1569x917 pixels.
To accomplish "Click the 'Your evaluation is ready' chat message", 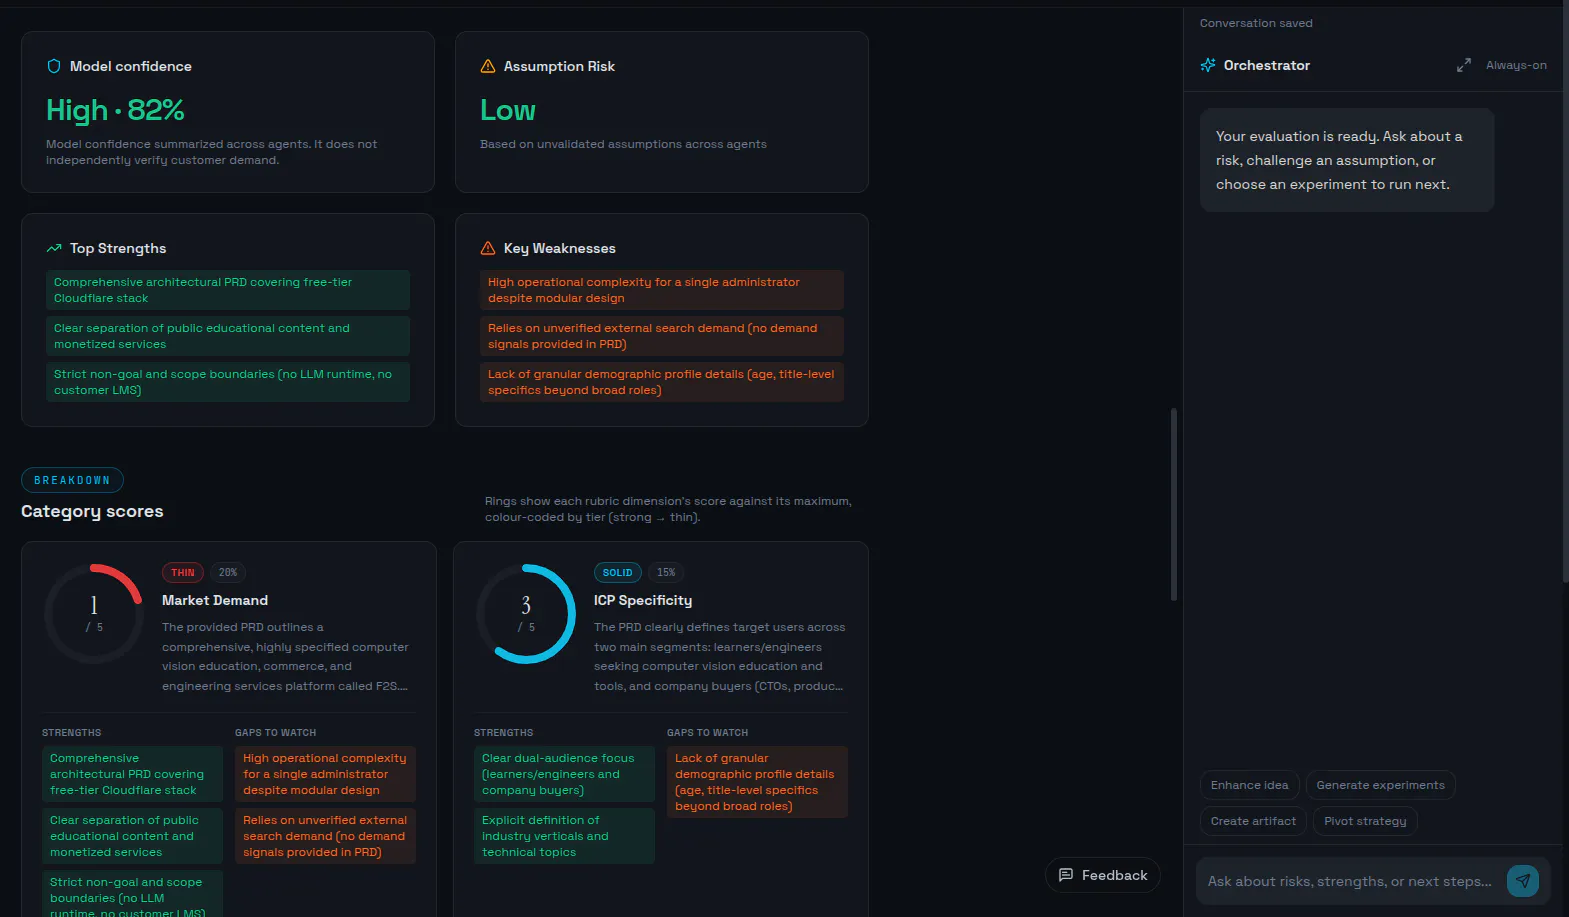I will click(1347, 160).
